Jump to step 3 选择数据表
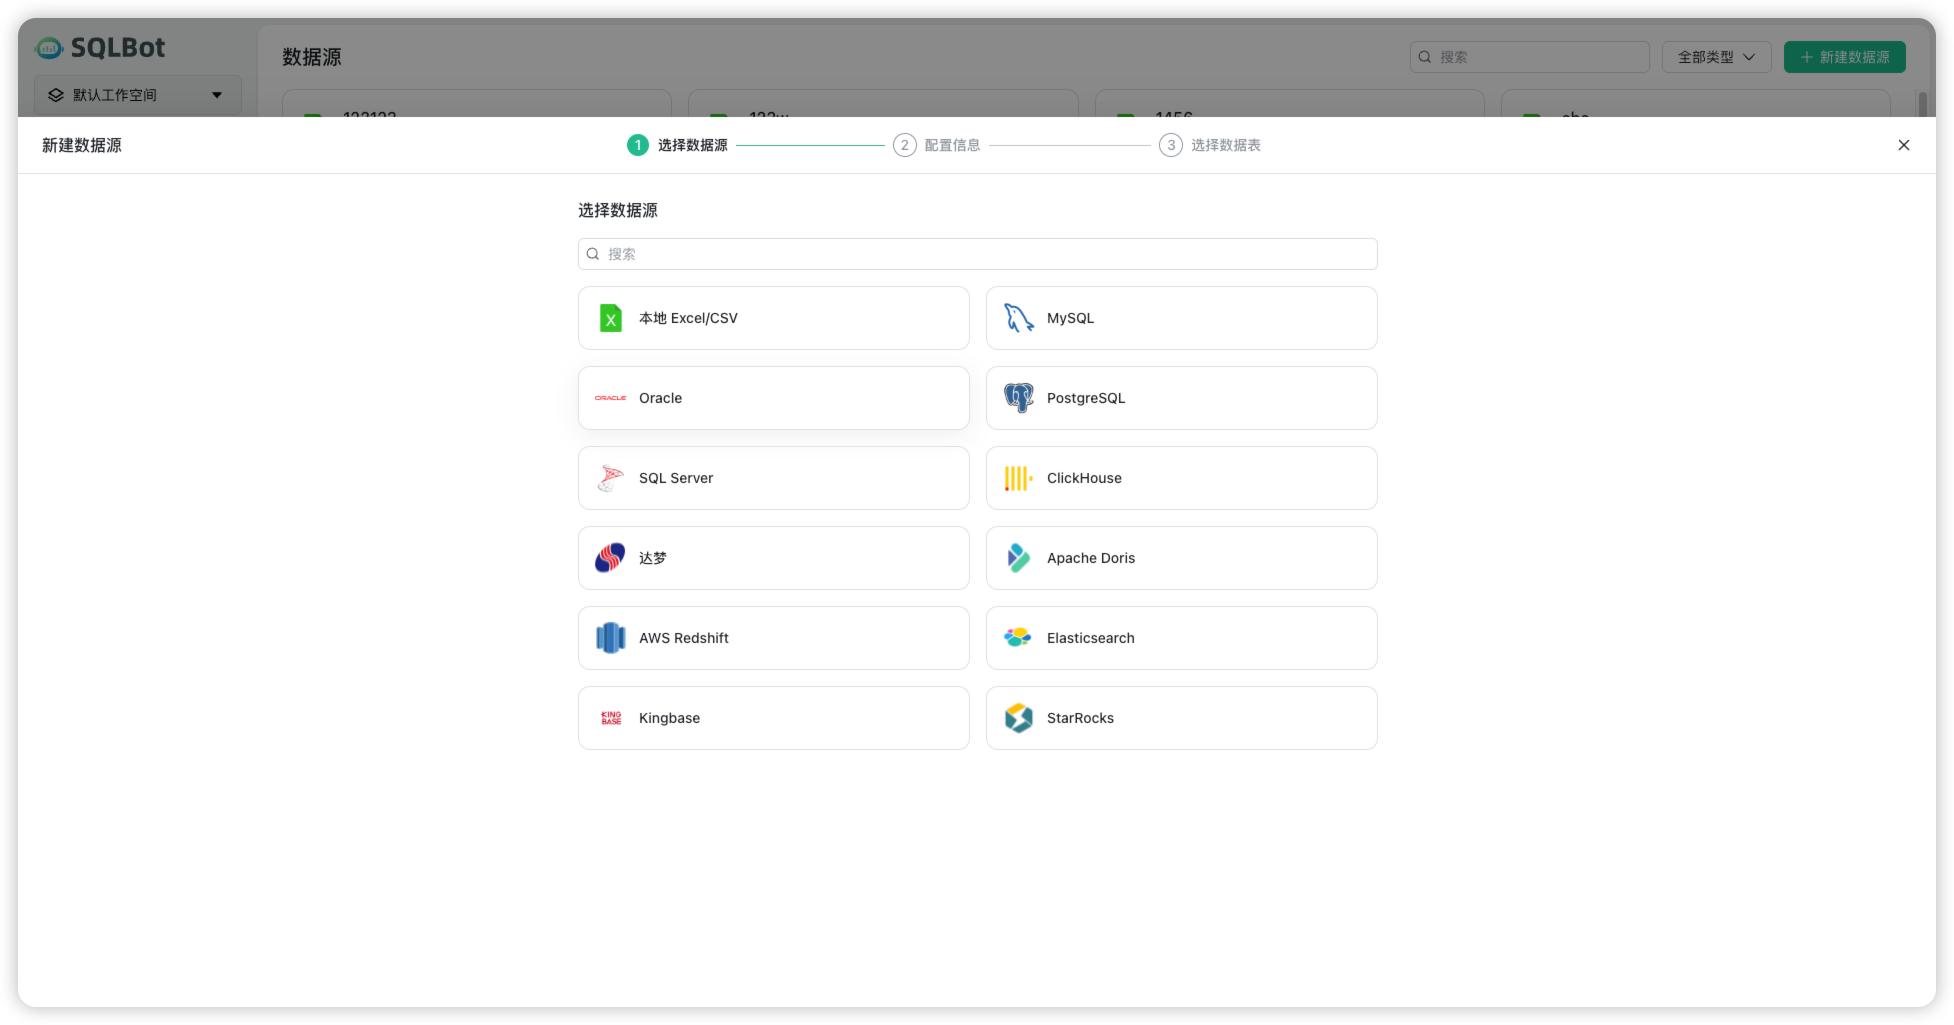This screenshot has width=1954, height=1025. tap(1210, 145)
